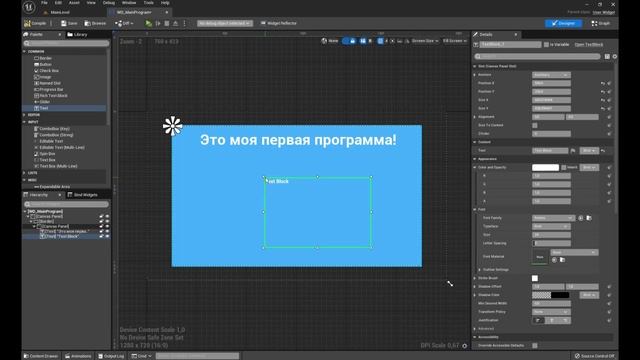Image resolution: width=640 pixels, height=360 pixels.
Task: Select Progress Bar widget in Palette
Action: [x=49, y=89]
